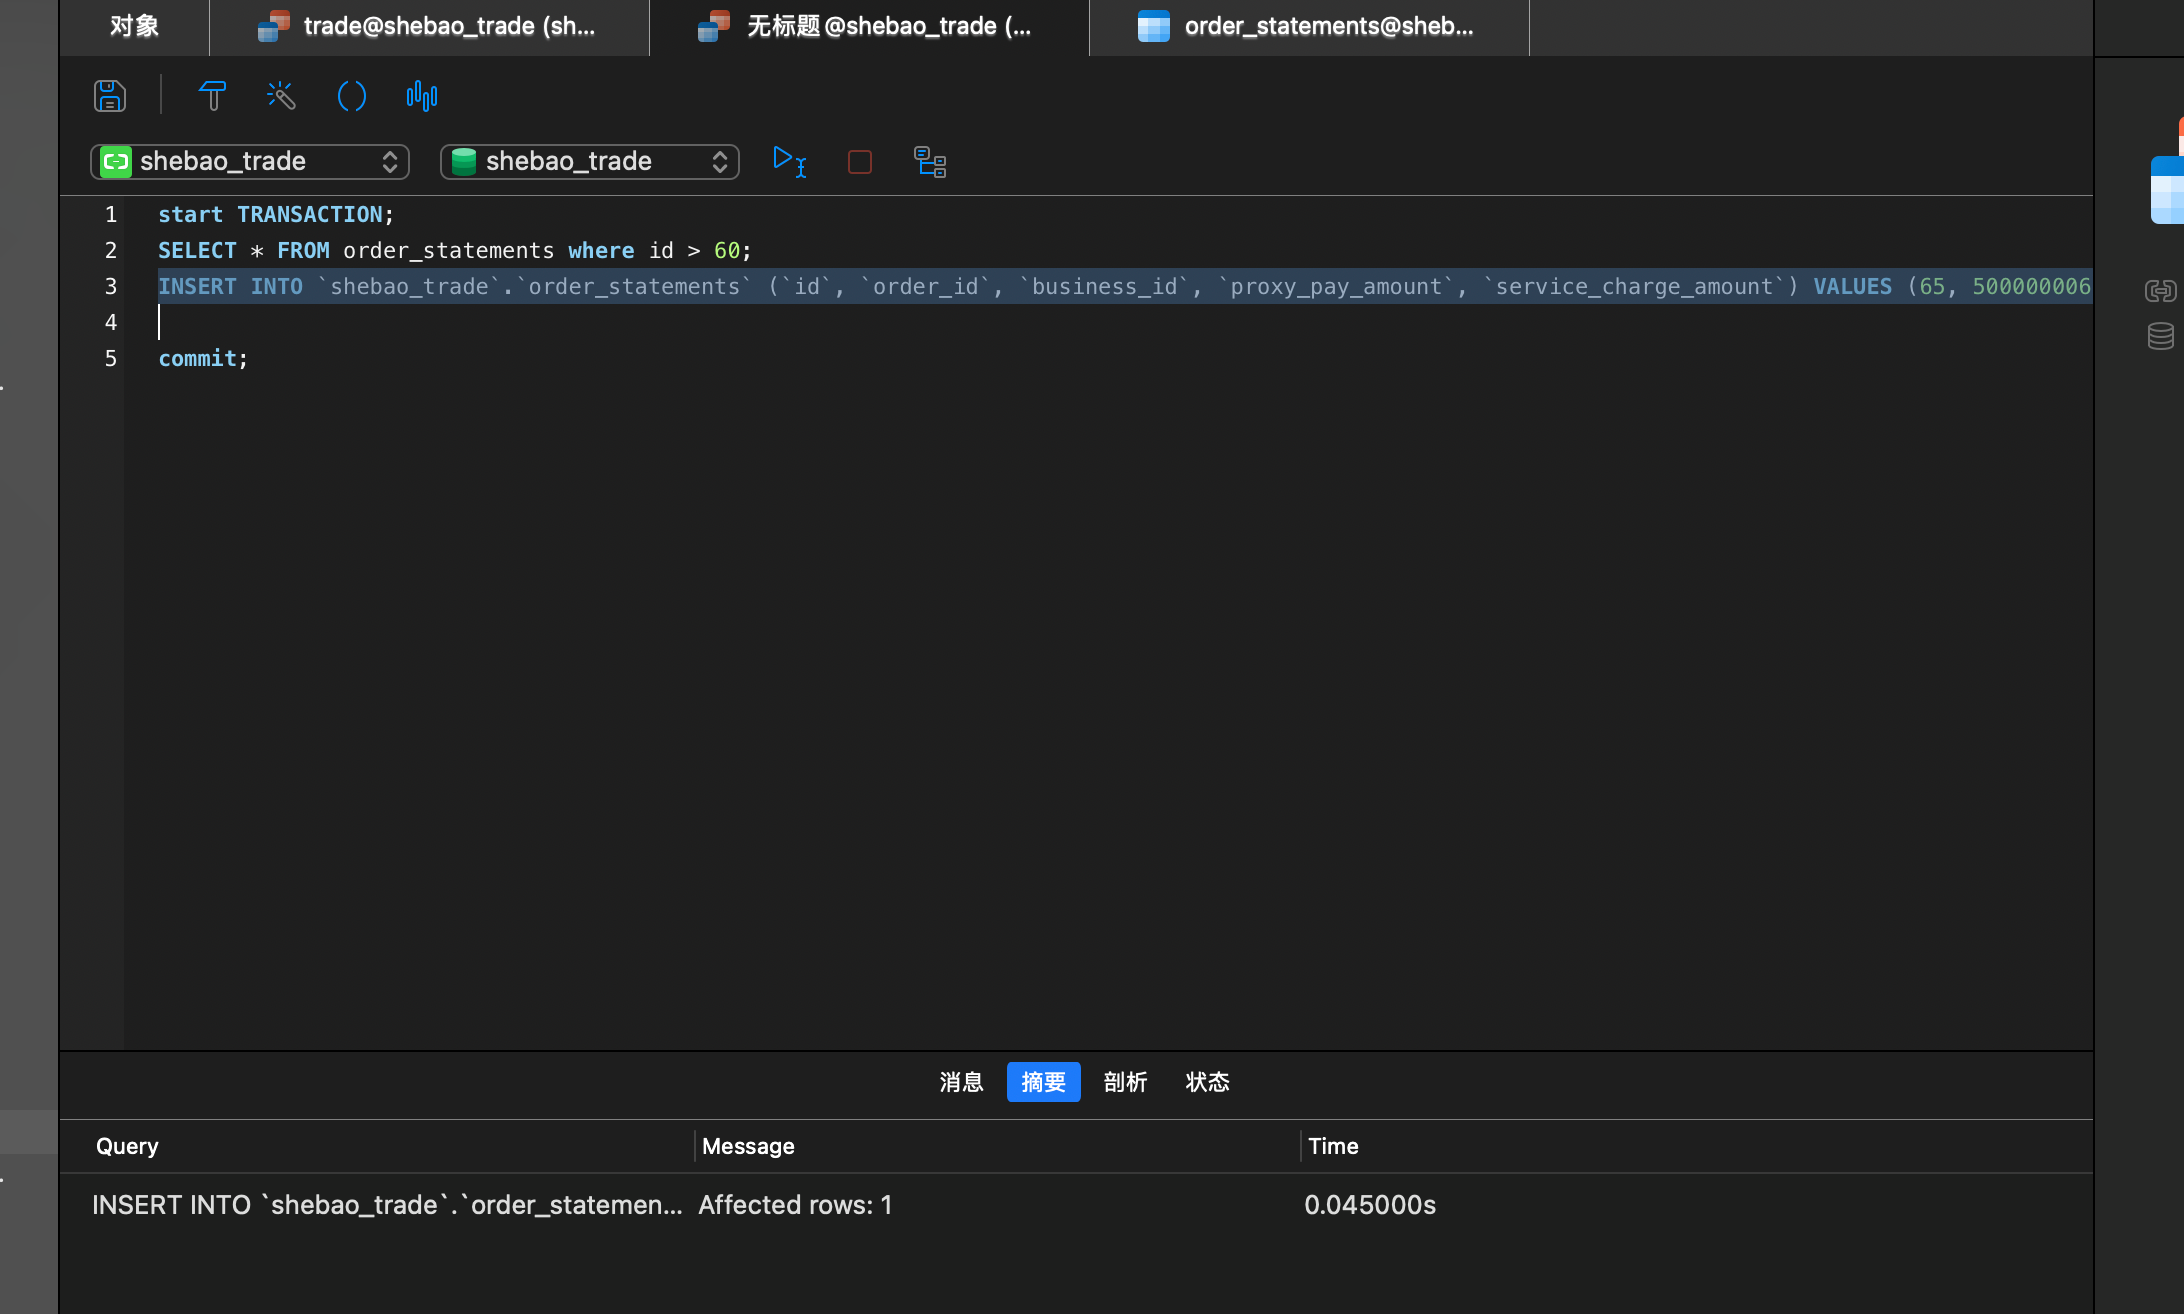This screenshot has height=1314, width=2184.
Task: Click line number 4 in the gutter
Action: pyautogui.click(x=111, y=322)
